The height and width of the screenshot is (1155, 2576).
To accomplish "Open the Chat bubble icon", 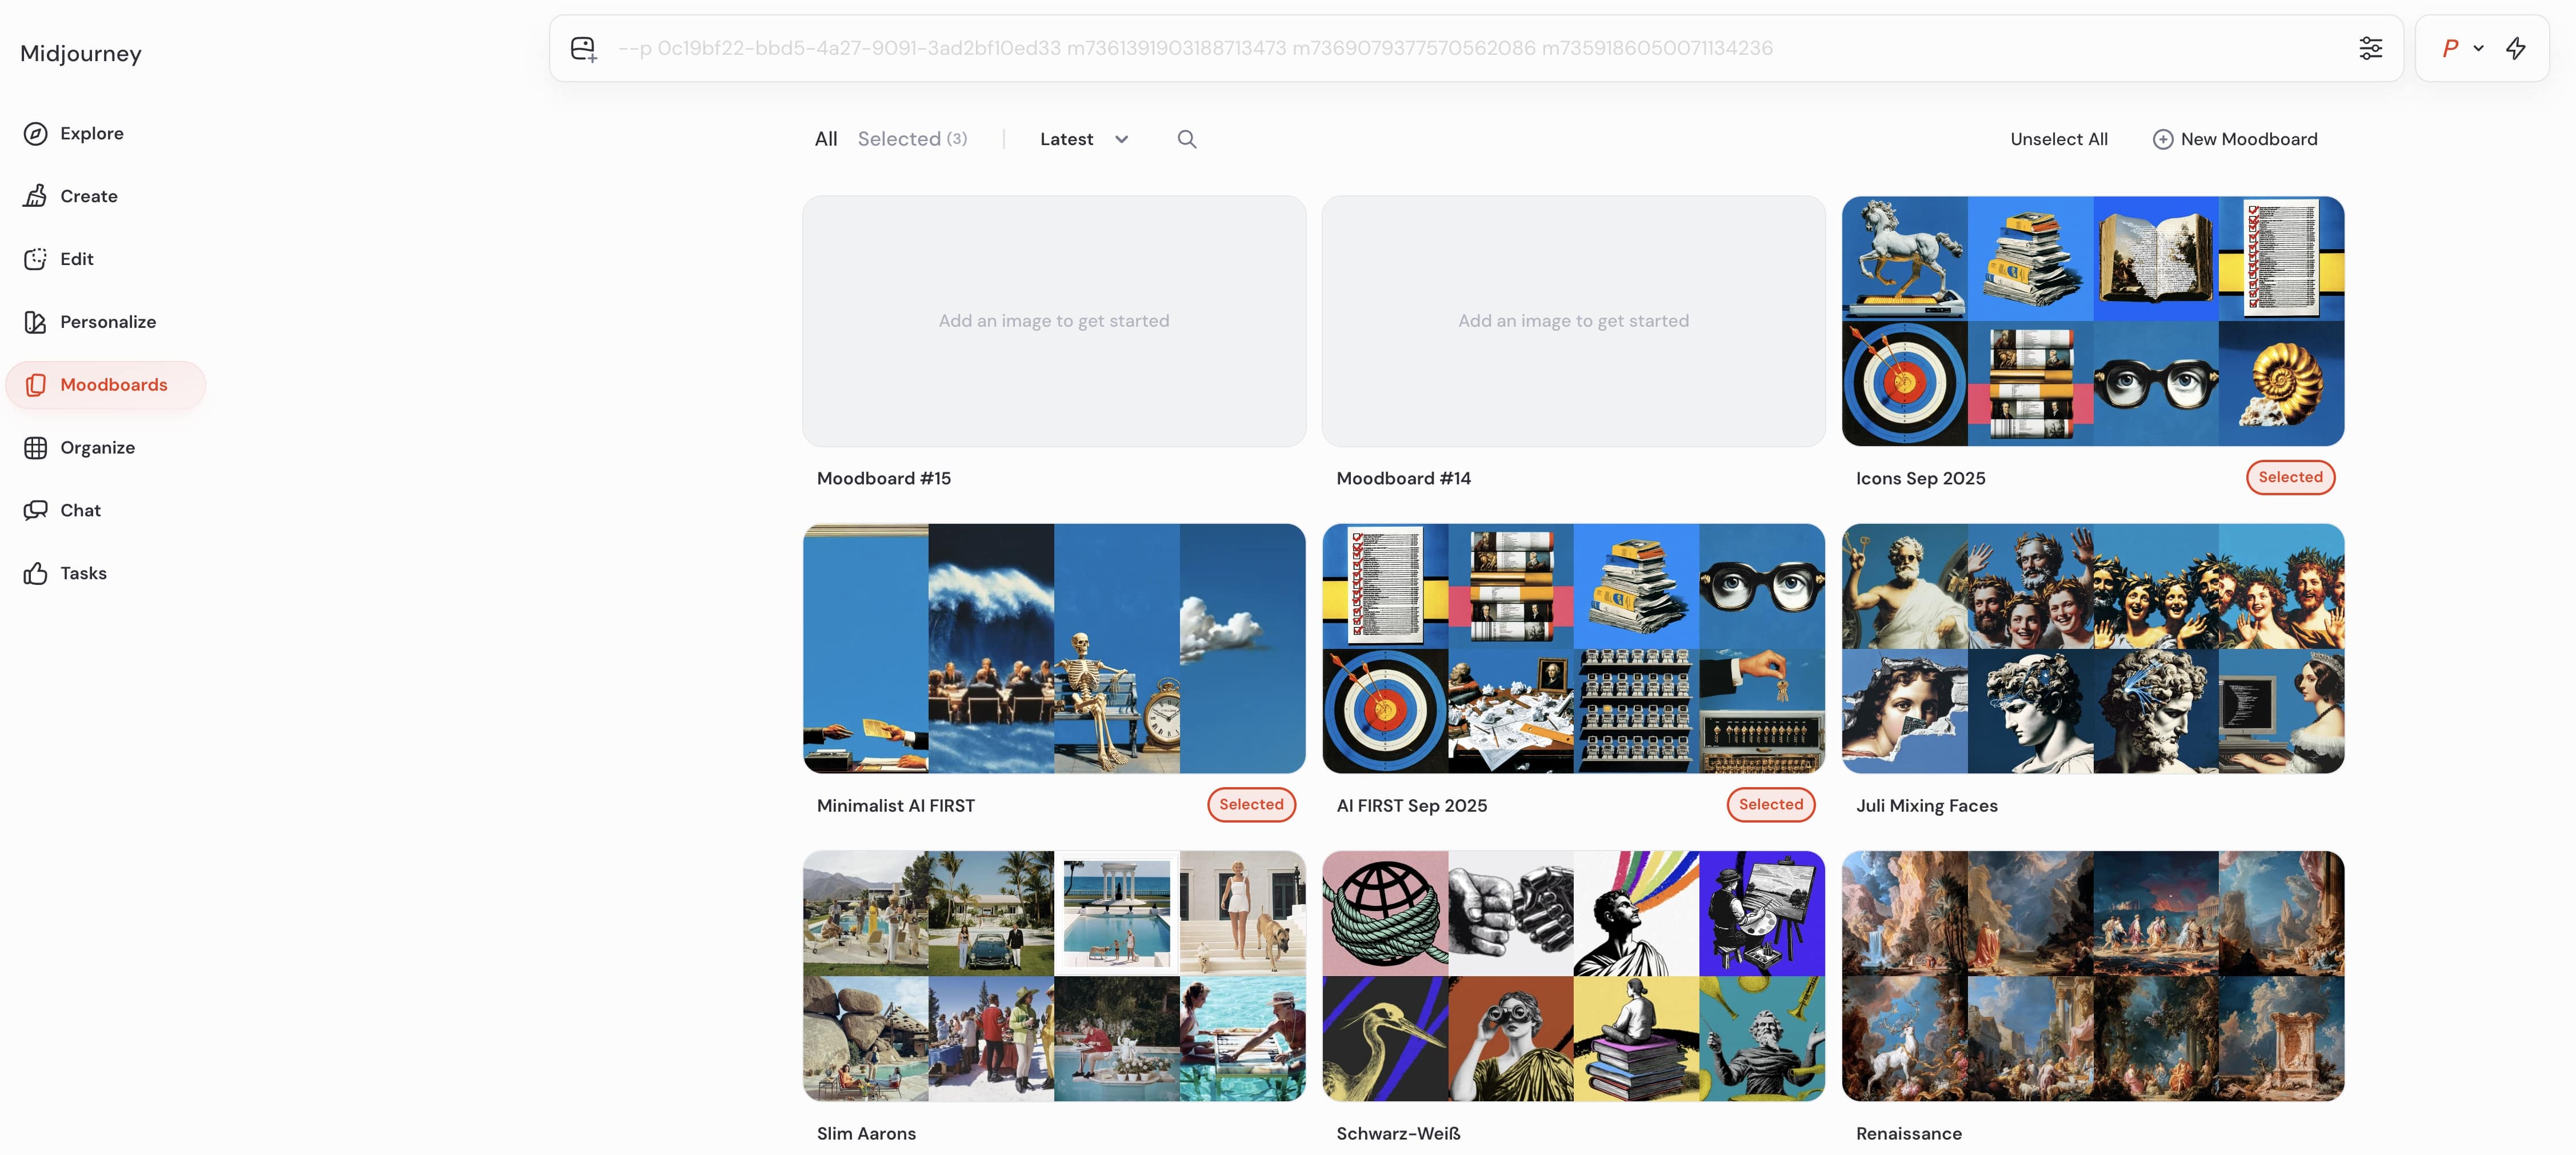I will (x=35, y=510).
